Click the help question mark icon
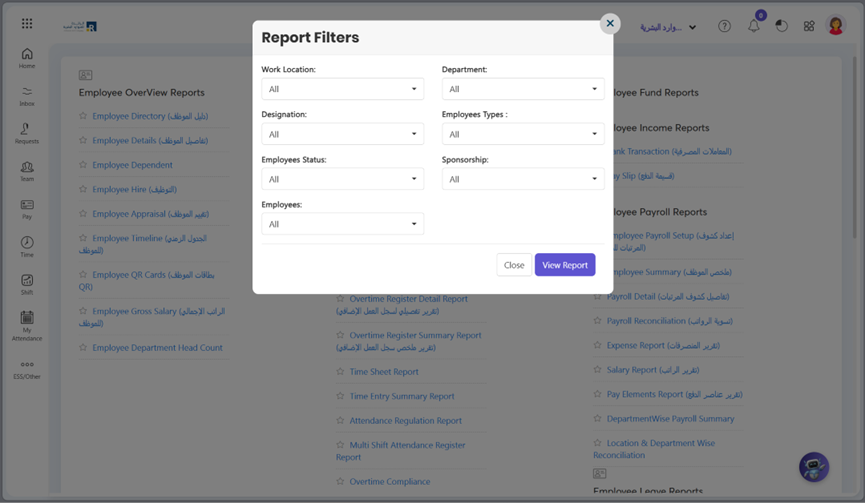This screenshot has width=865, height=503. point(724,26)
